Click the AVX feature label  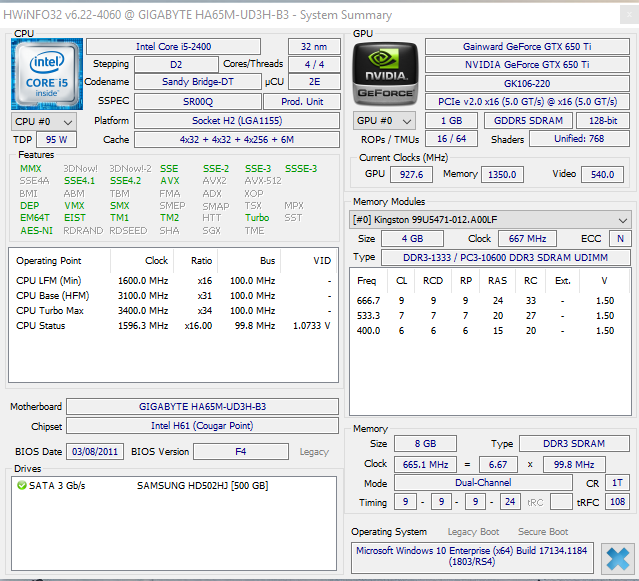coord(170,180)
